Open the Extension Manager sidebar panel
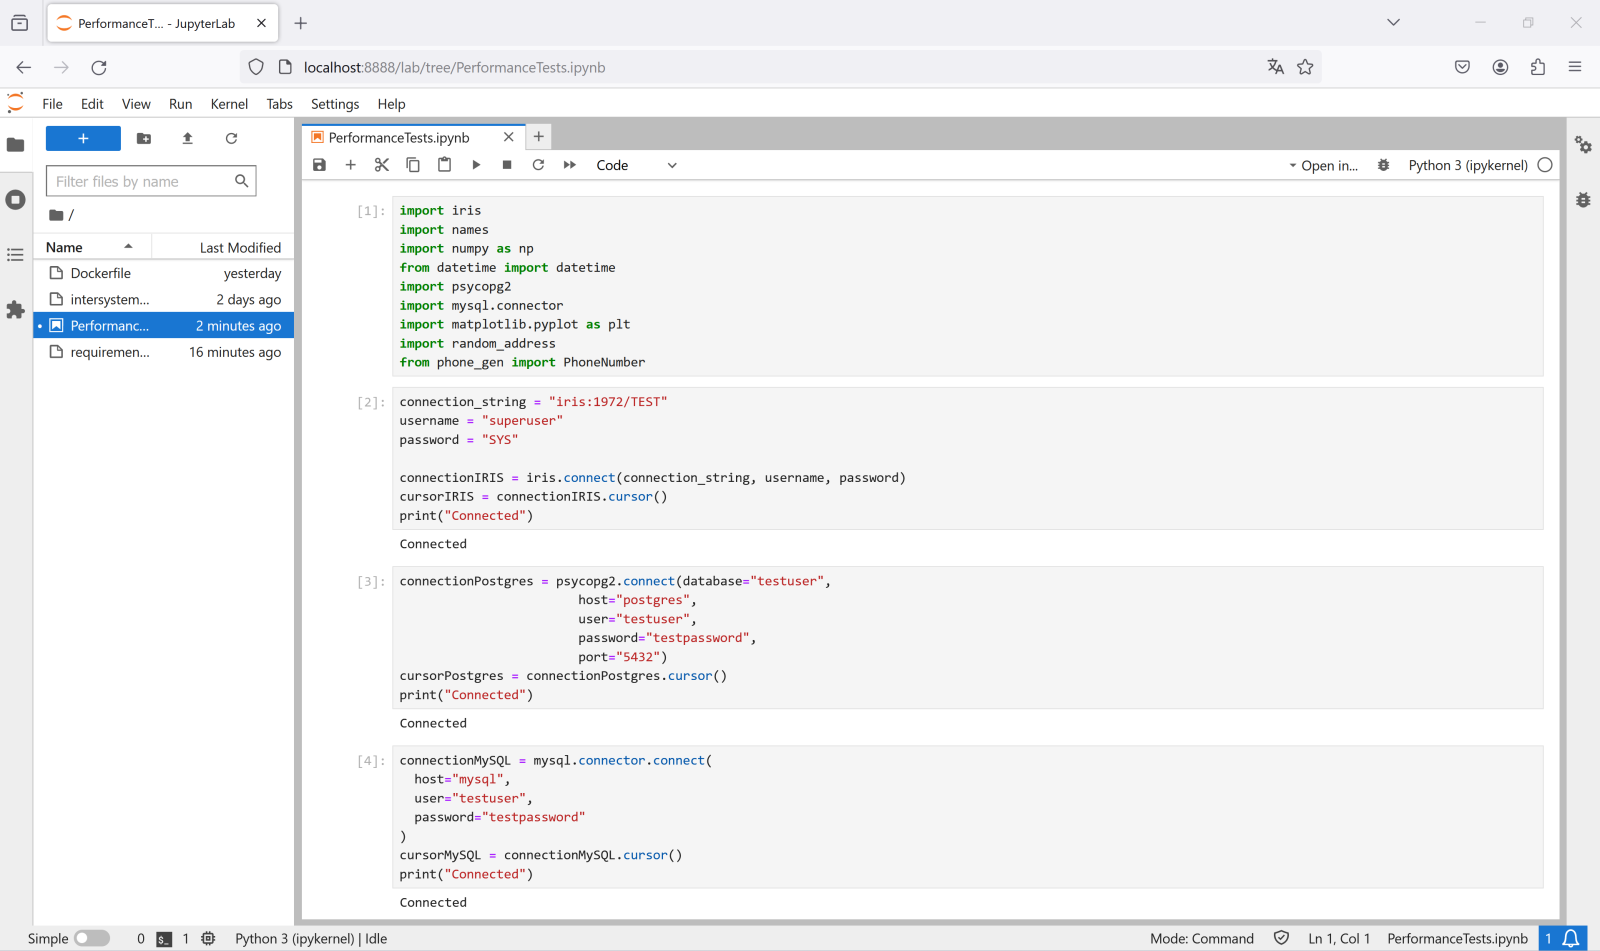1600x951 pixels. (15, 310)
